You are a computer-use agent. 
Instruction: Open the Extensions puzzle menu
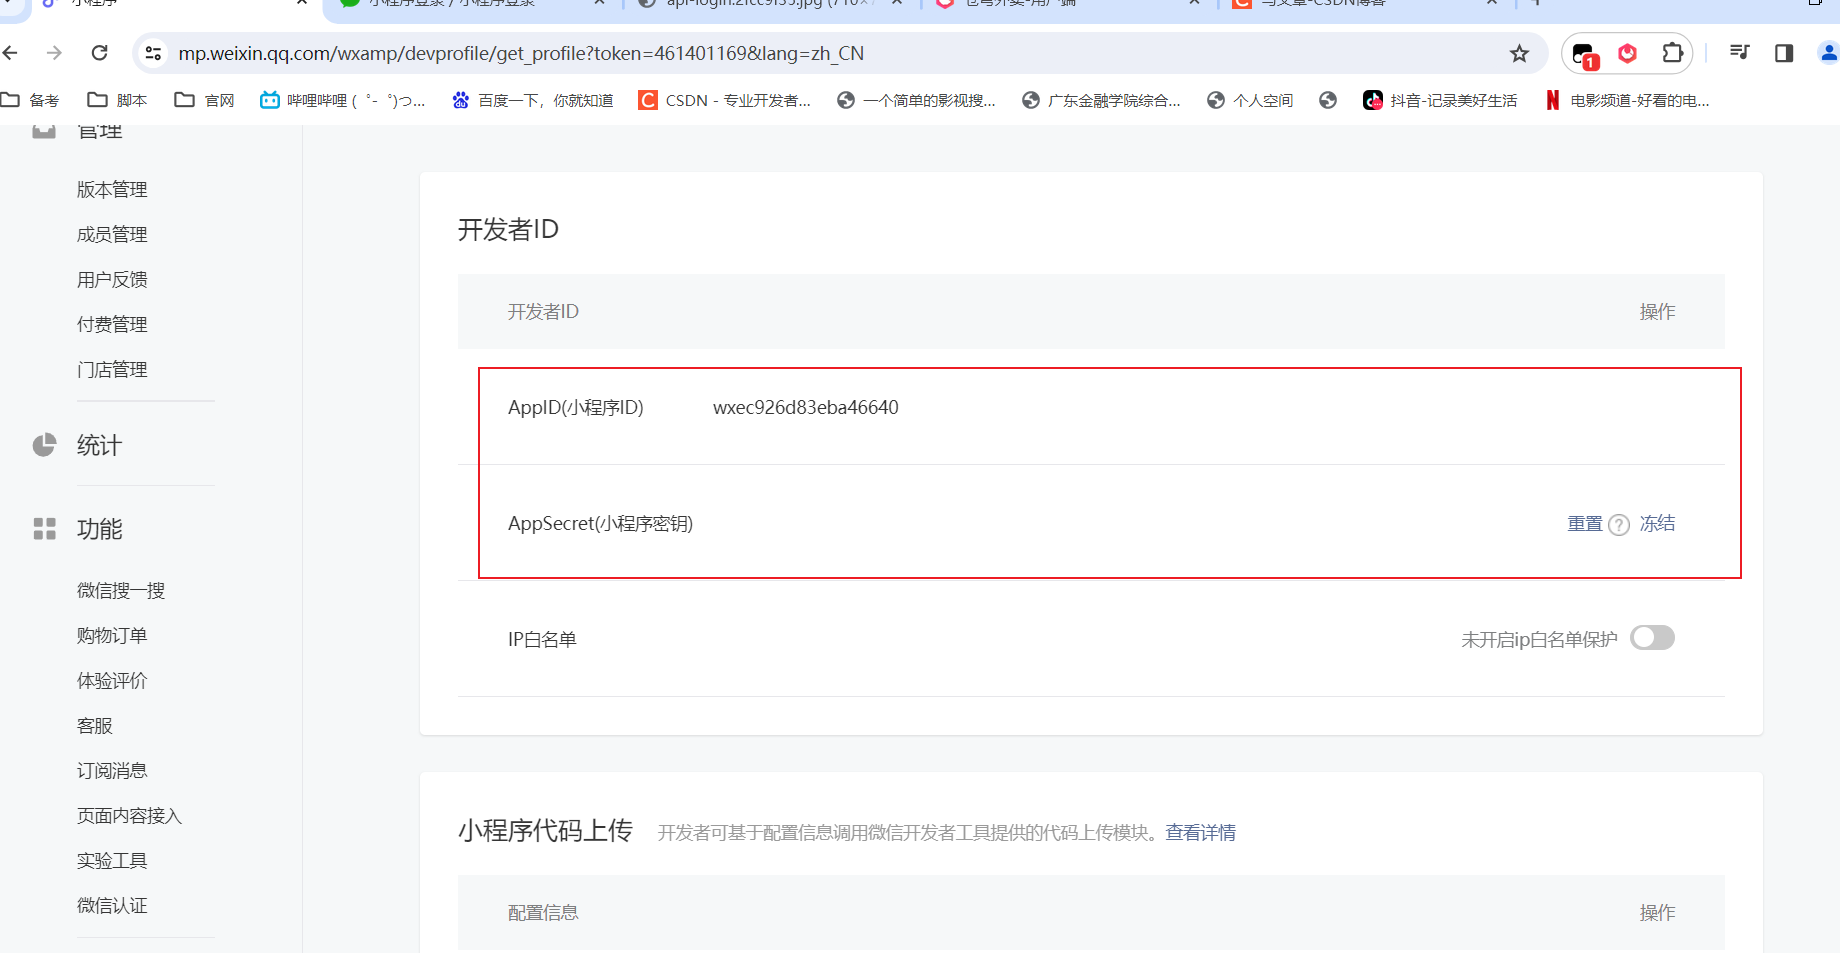[x=1672, y=53]
